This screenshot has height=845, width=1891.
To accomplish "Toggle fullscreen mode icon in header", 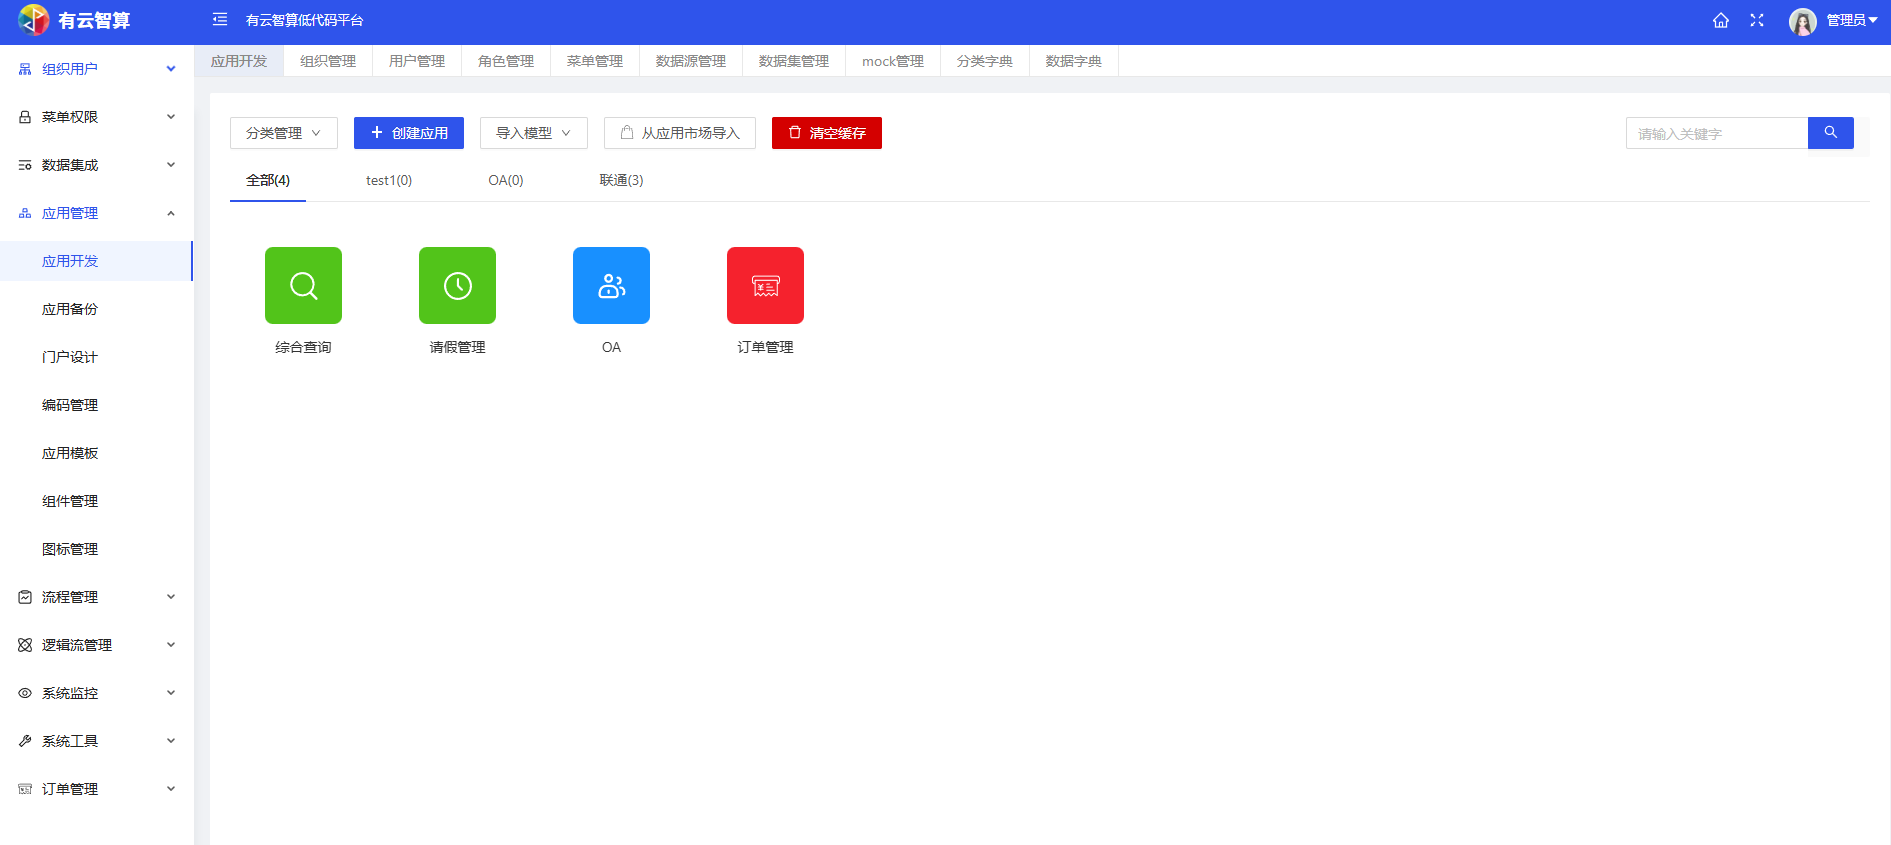I will [x=1757, y=21].
